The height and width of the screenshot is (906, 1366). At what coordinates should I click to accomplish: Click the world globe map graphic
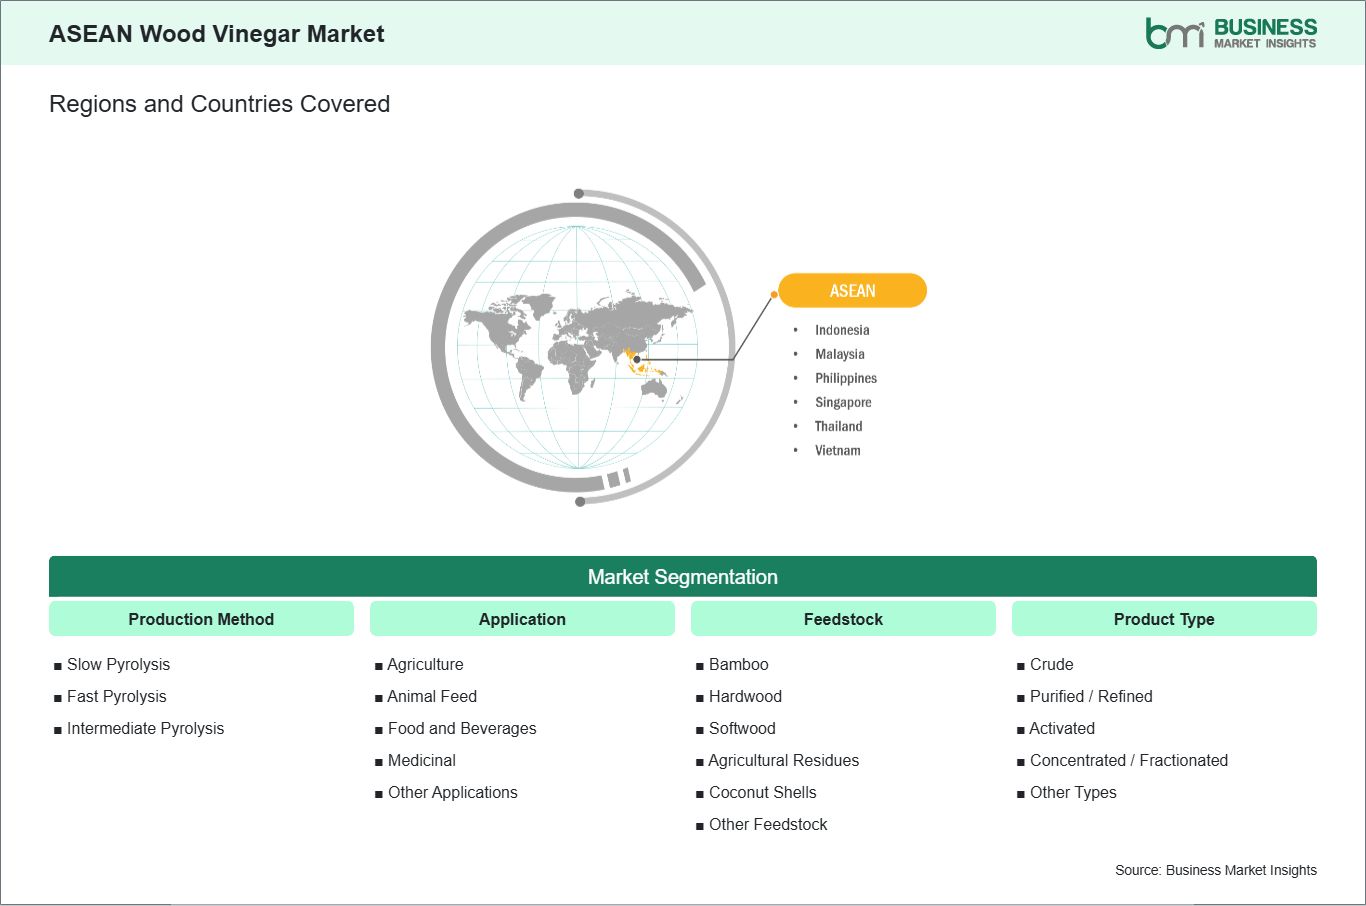pyautogui.click(x=583, y=347)
